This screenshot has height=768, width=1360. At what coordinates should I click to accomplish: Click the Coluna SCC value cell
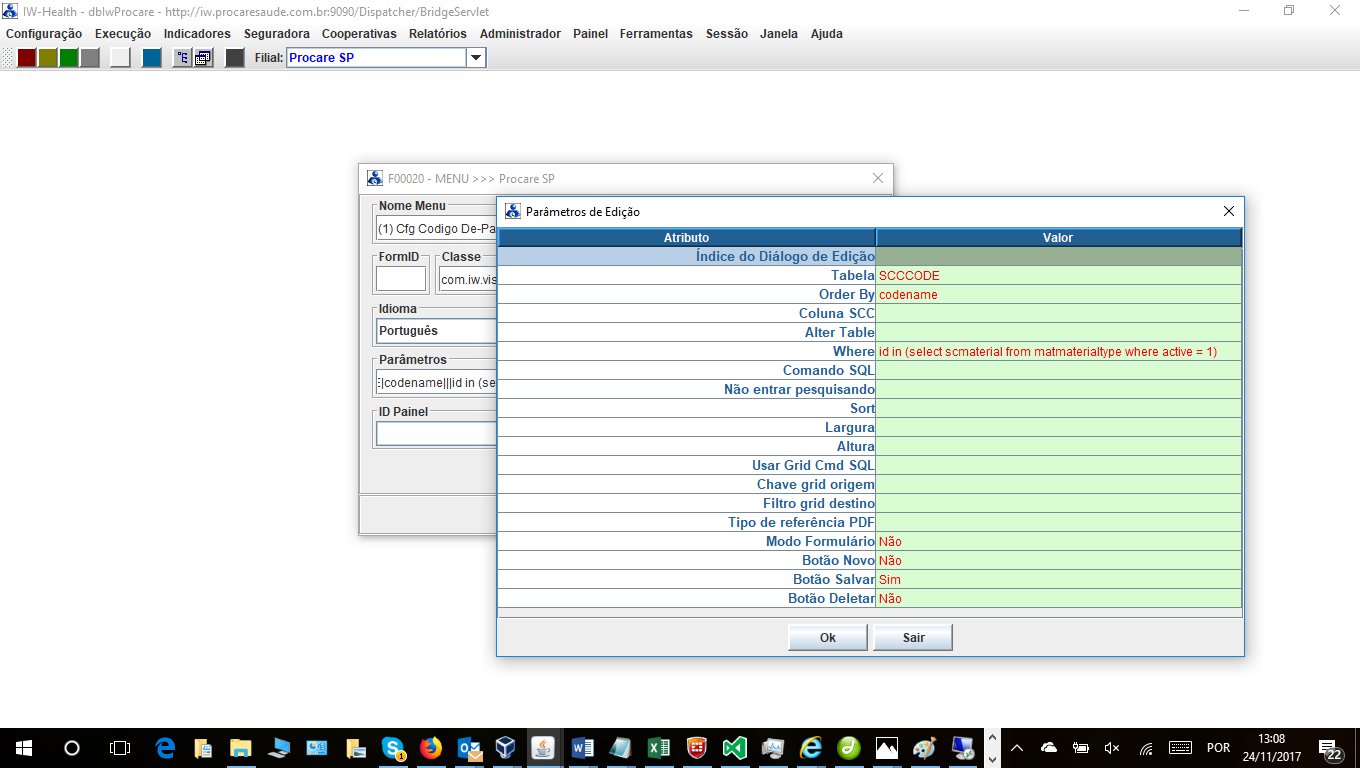click(x=1059, y=313)
